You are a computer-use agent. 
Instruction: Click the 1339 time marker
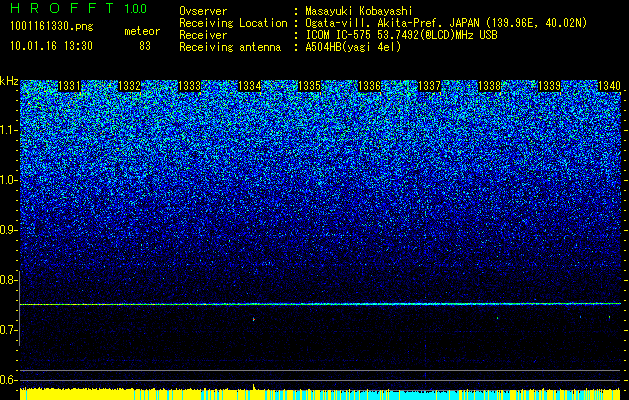[550, 86]
